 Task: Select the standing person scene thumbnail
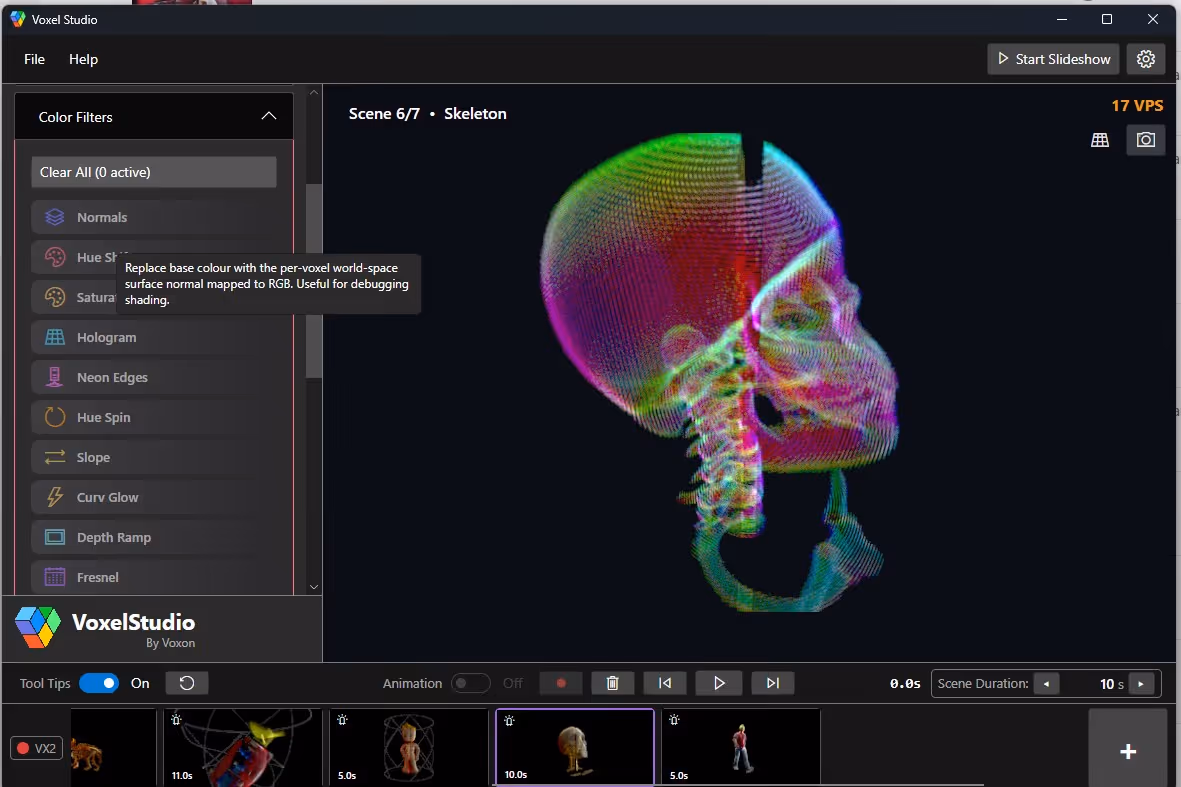(x=740, y=747)
